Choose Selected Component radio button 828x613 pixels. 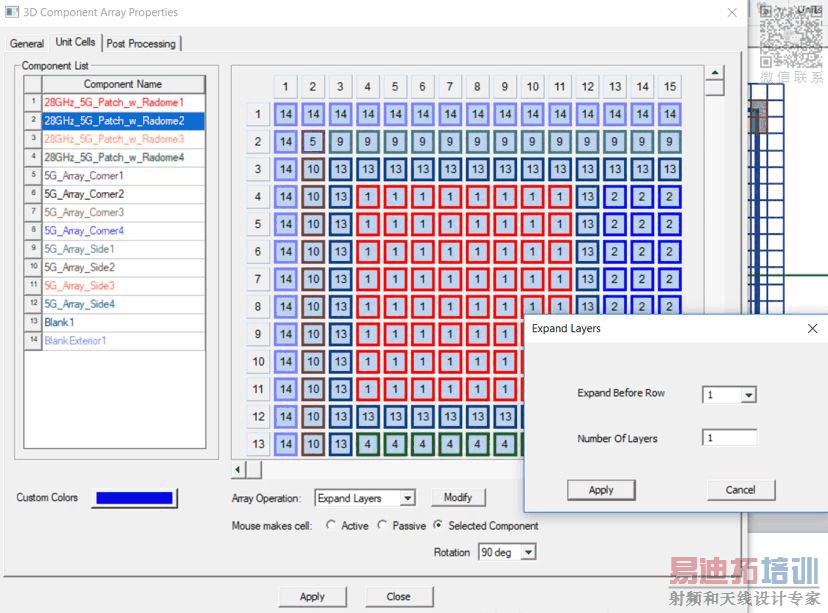point(438,525)
